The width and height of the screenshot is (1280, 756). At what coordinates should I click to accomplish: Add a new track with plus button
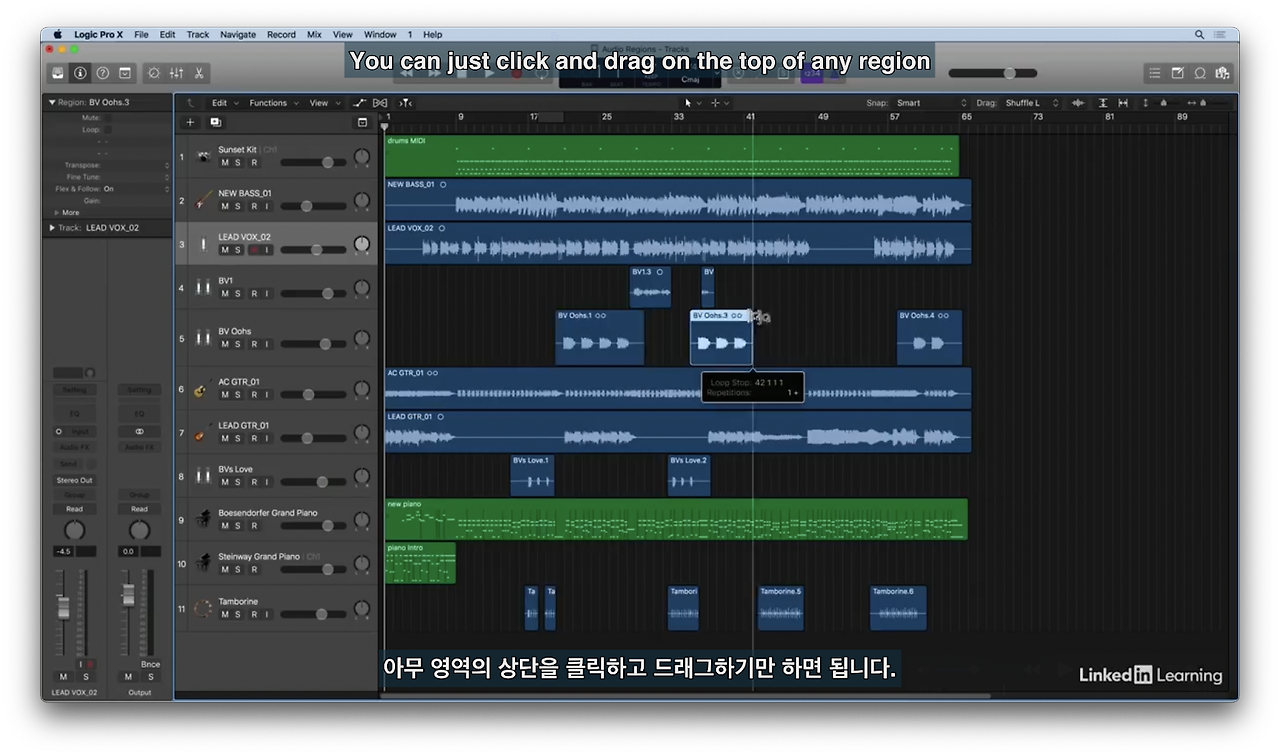point(190,122)
